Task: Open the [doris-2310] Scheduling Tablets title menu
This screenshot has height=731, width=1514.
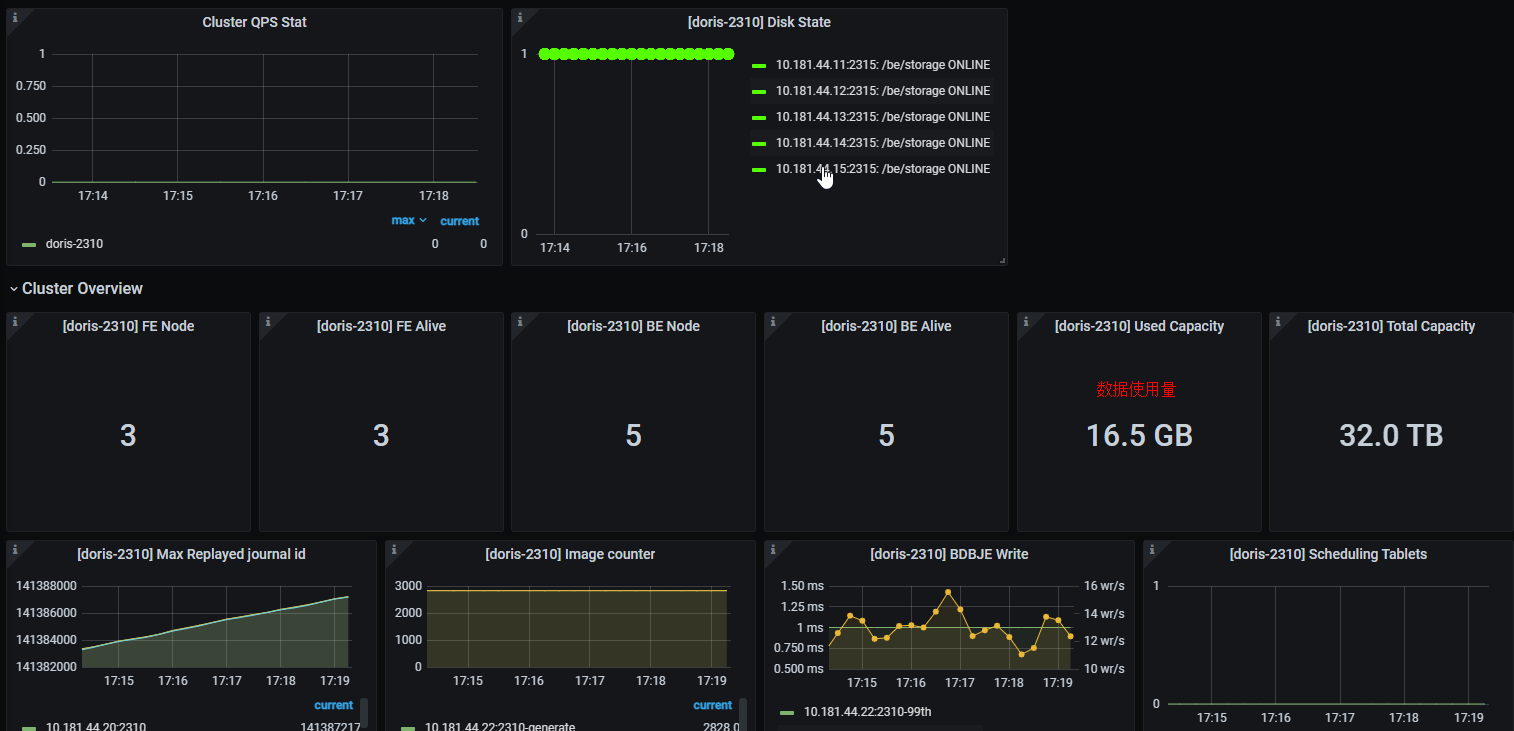Action: (x=1328, y=554)
